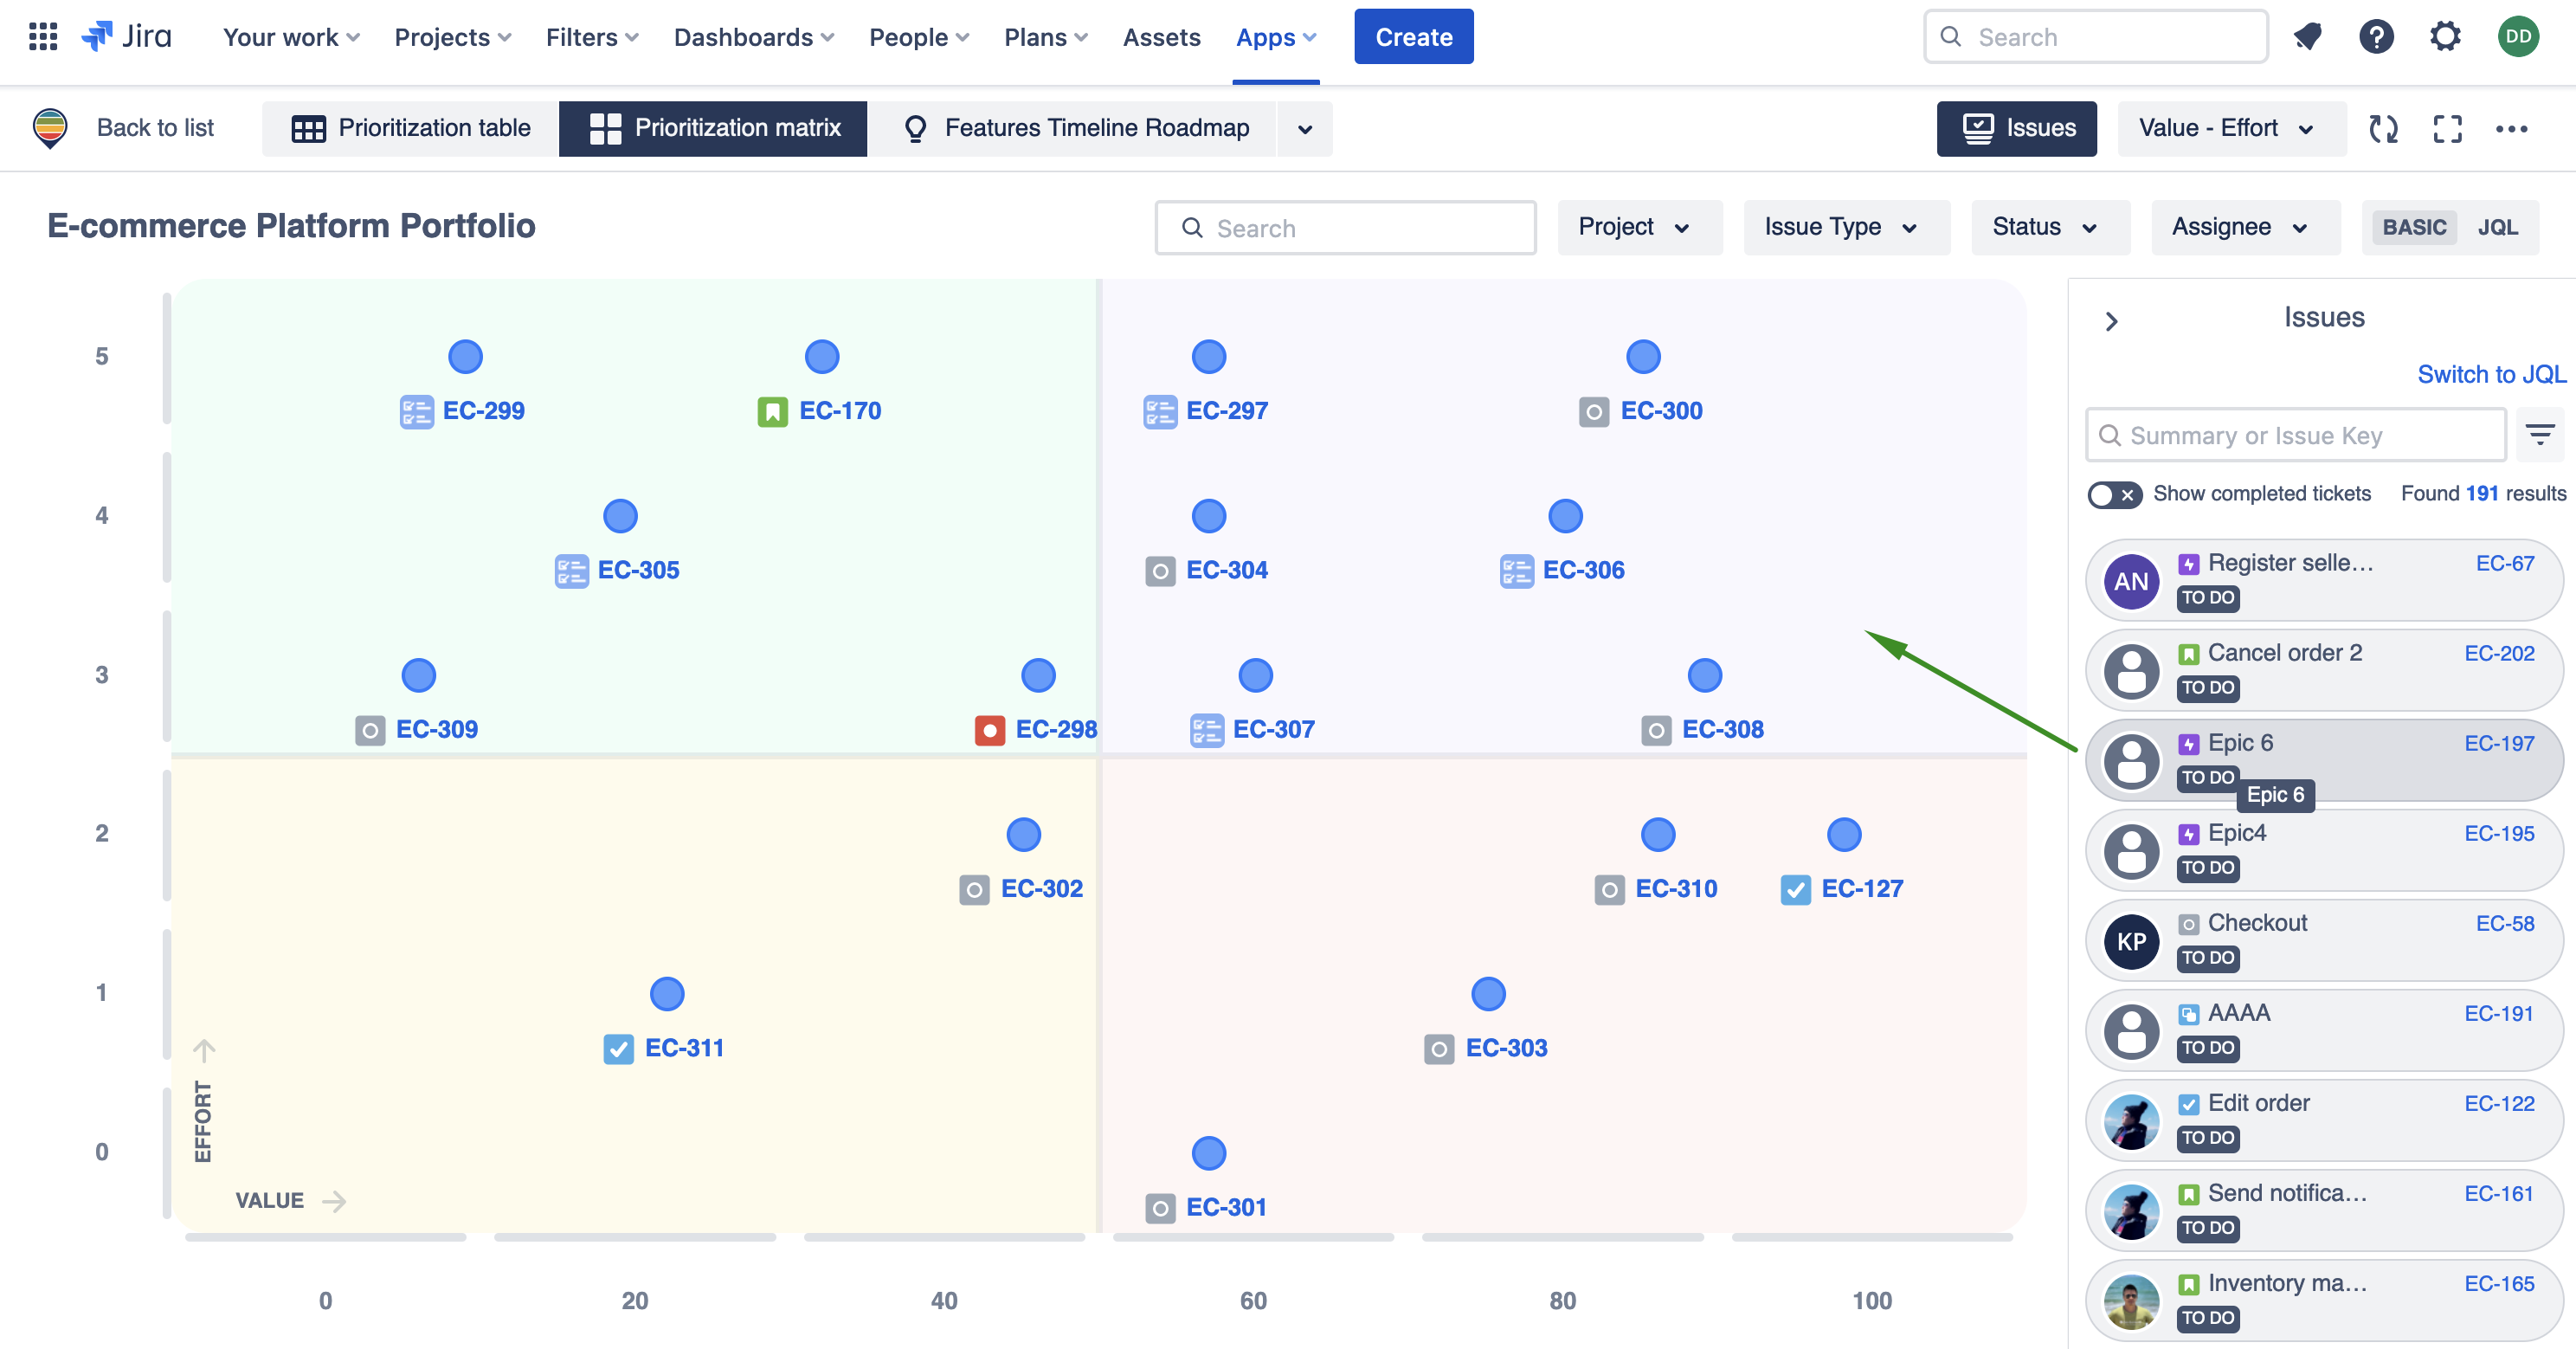Click the refresh sync icon
Viewport: 2576px width, 1349px height.
coord(2383,128)
